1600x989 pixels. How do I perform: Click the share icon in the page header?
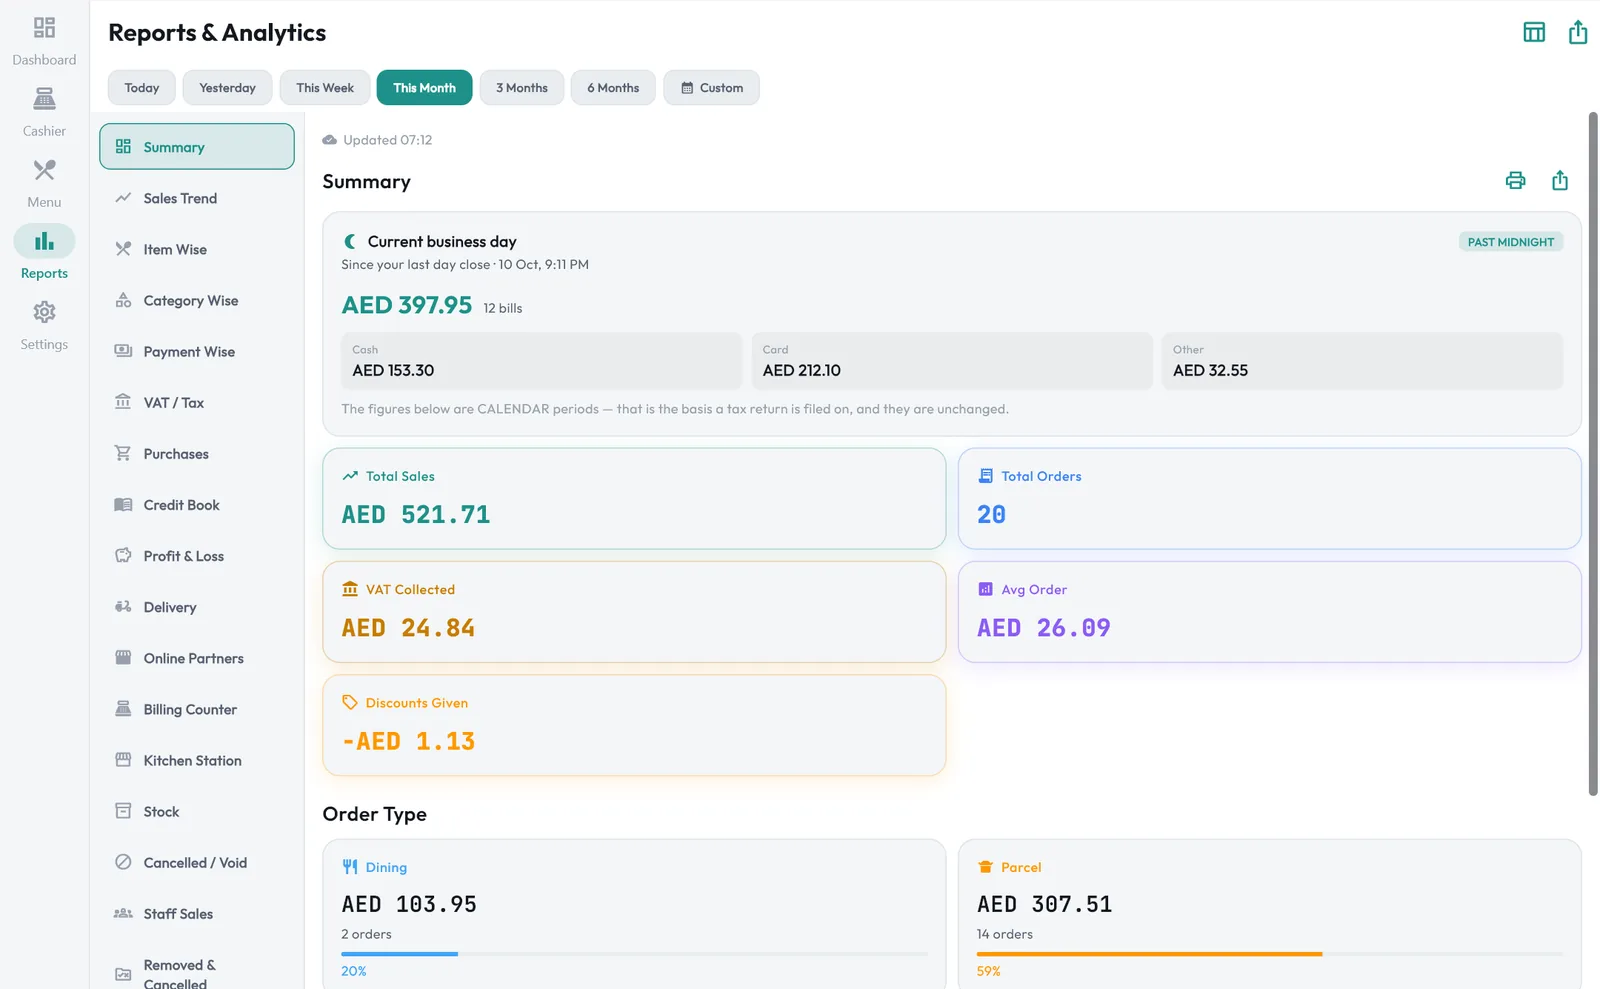click(1578, 32)
